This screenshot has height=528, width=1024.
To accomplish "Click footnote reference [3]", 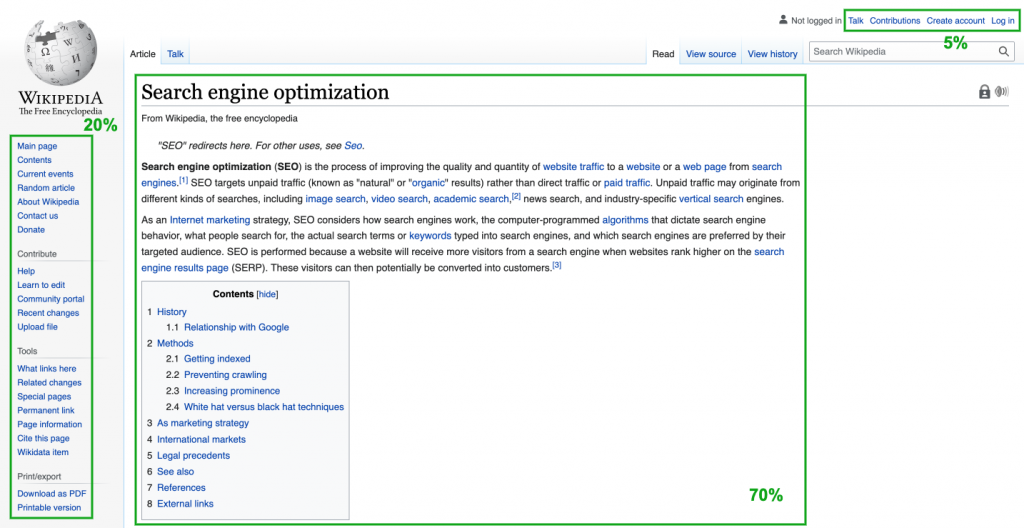I will [557, 265].
